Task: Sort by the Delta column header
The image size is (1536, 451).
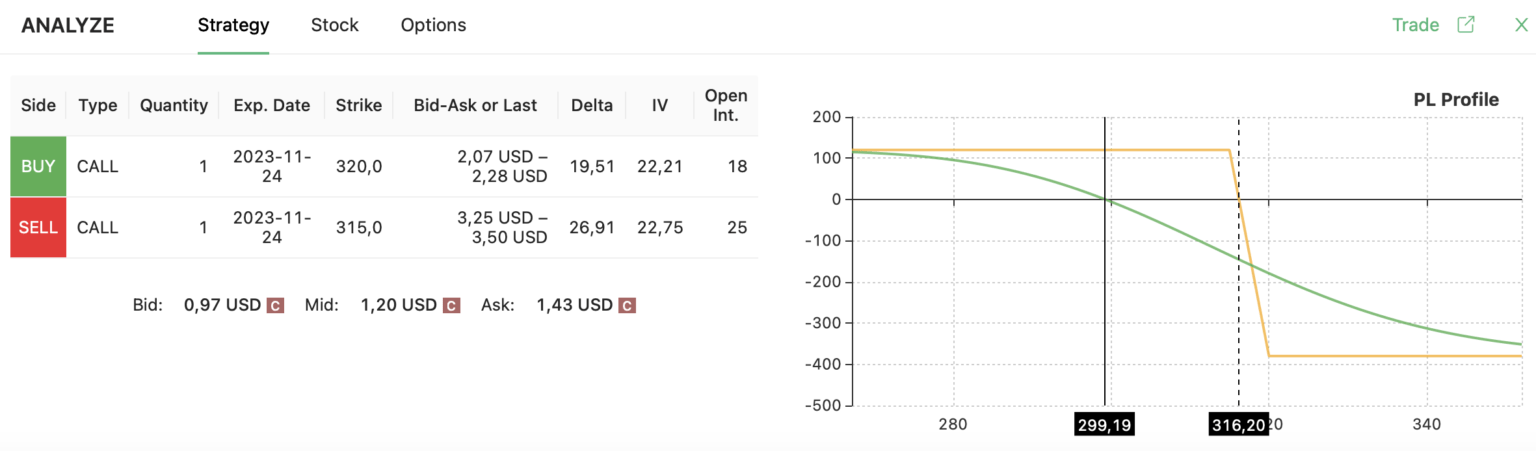Action: click(591, 105)
